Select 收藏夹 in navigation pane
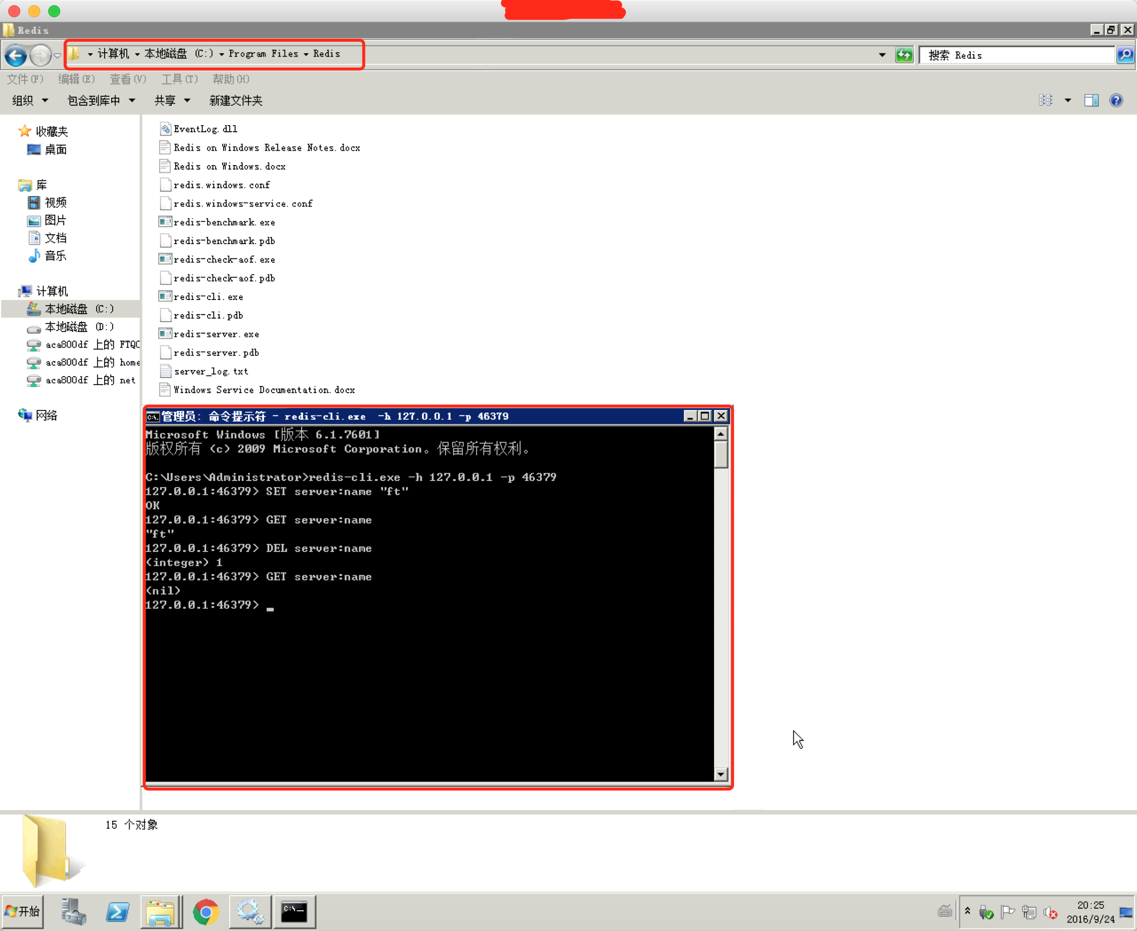 (44, 131)
